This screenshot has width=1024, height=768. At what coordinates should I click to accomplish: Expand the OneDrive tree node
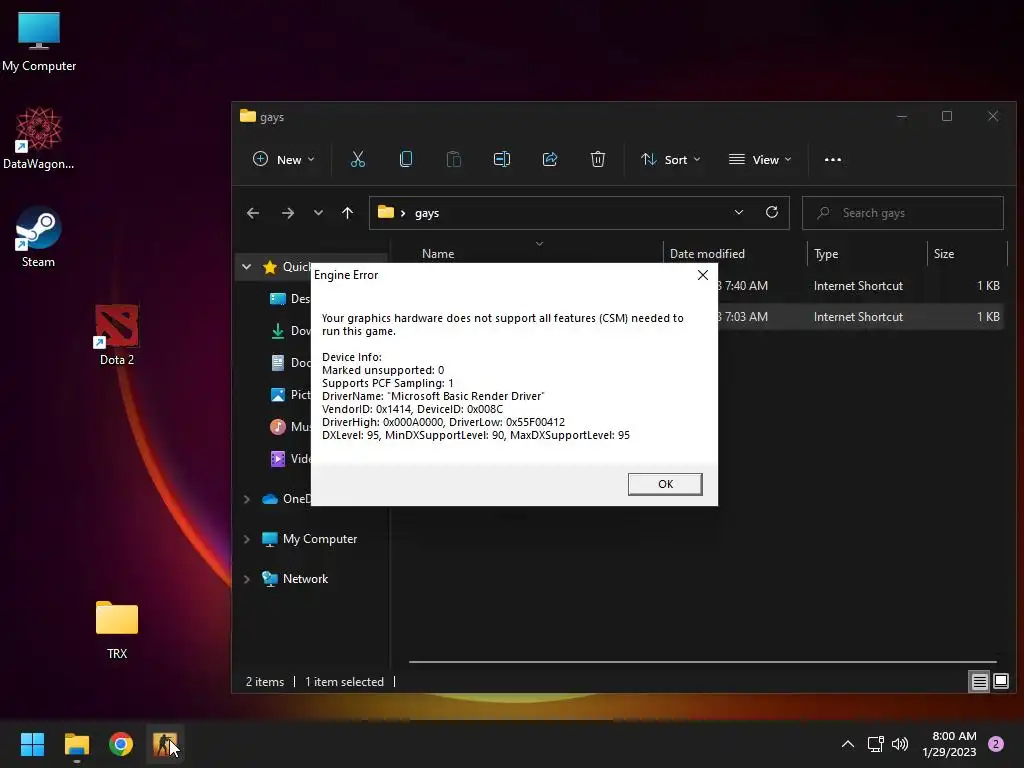[x=246, y=499]
